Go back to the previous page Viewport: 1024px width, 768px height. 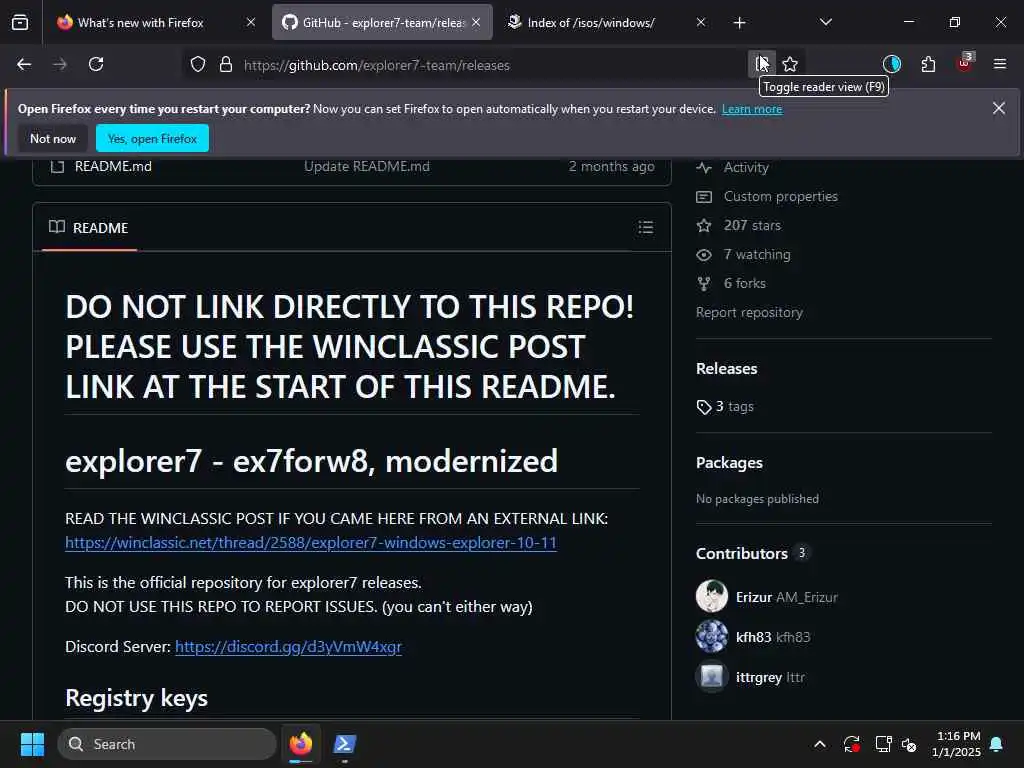(24, 64)
